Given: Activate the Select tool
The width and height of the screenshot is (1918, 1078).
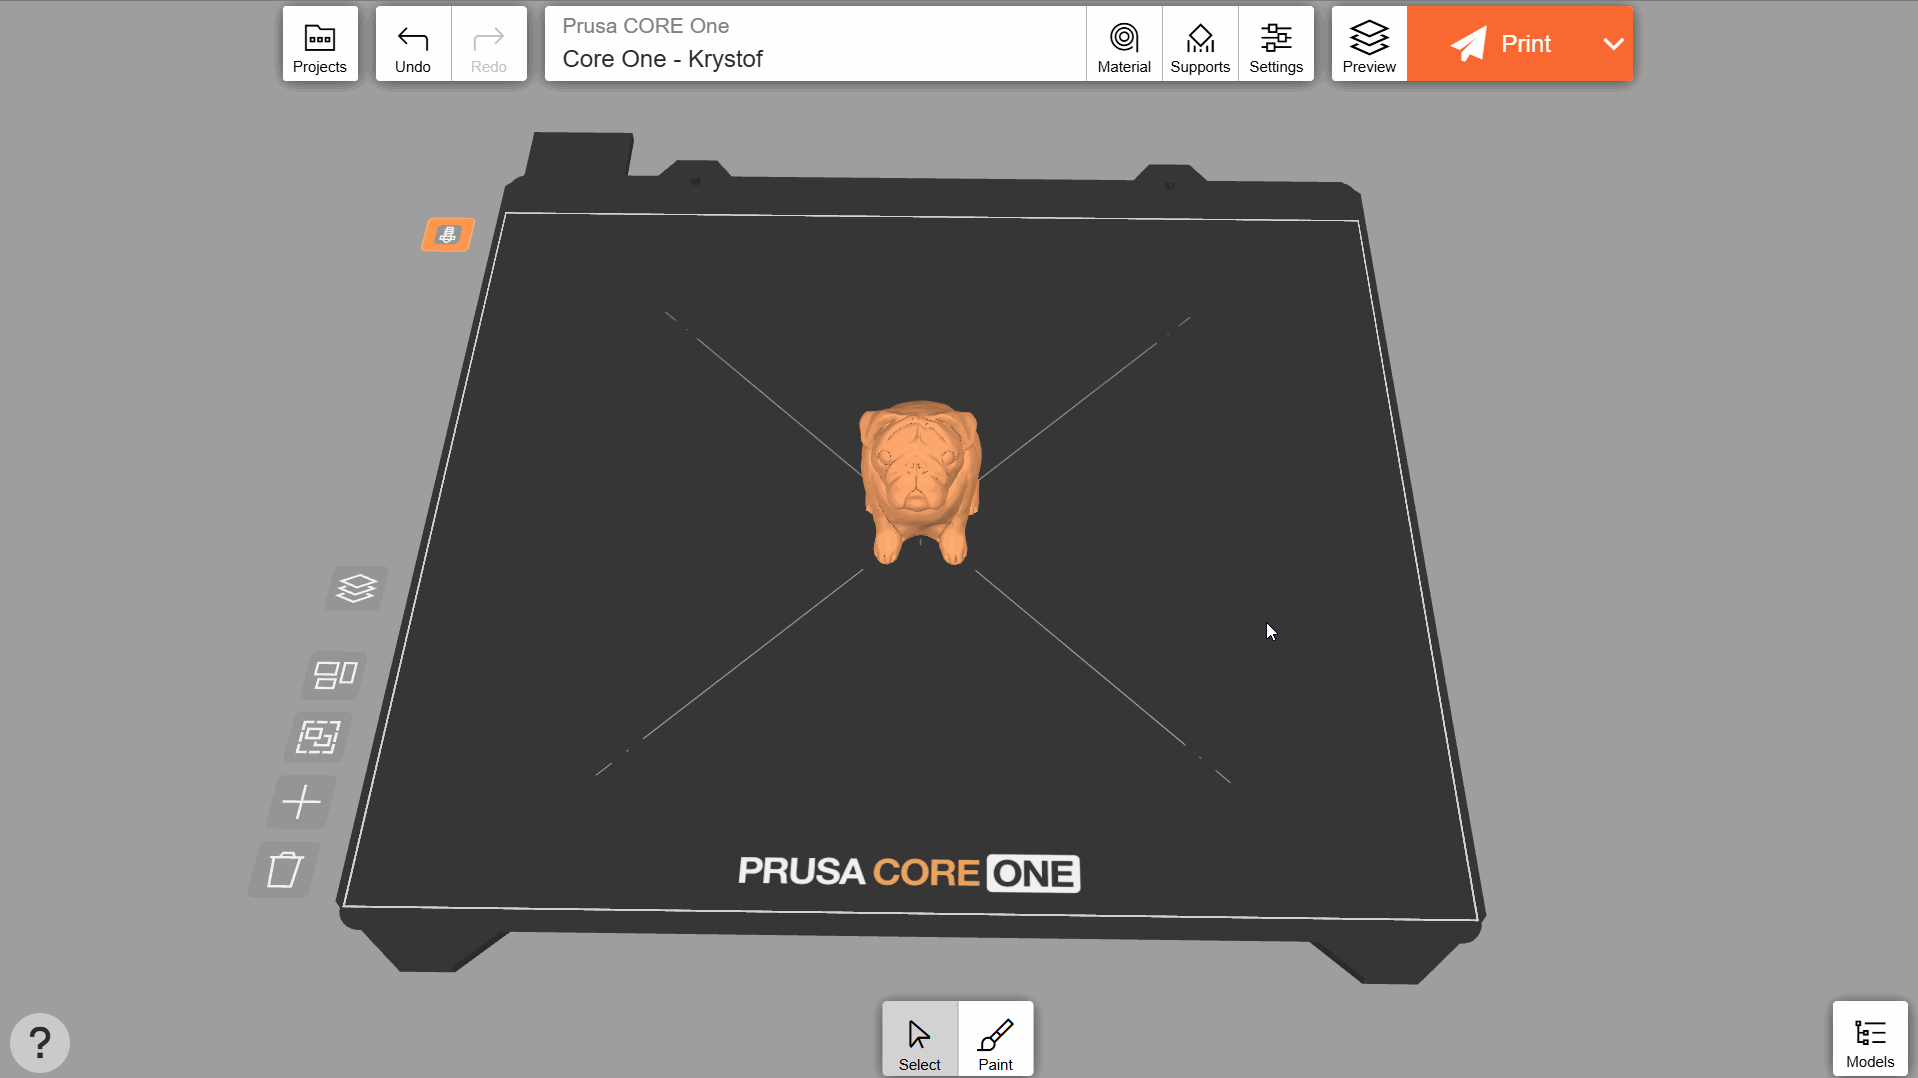Looking at the screenshot, I should [x=919, y=1040].
